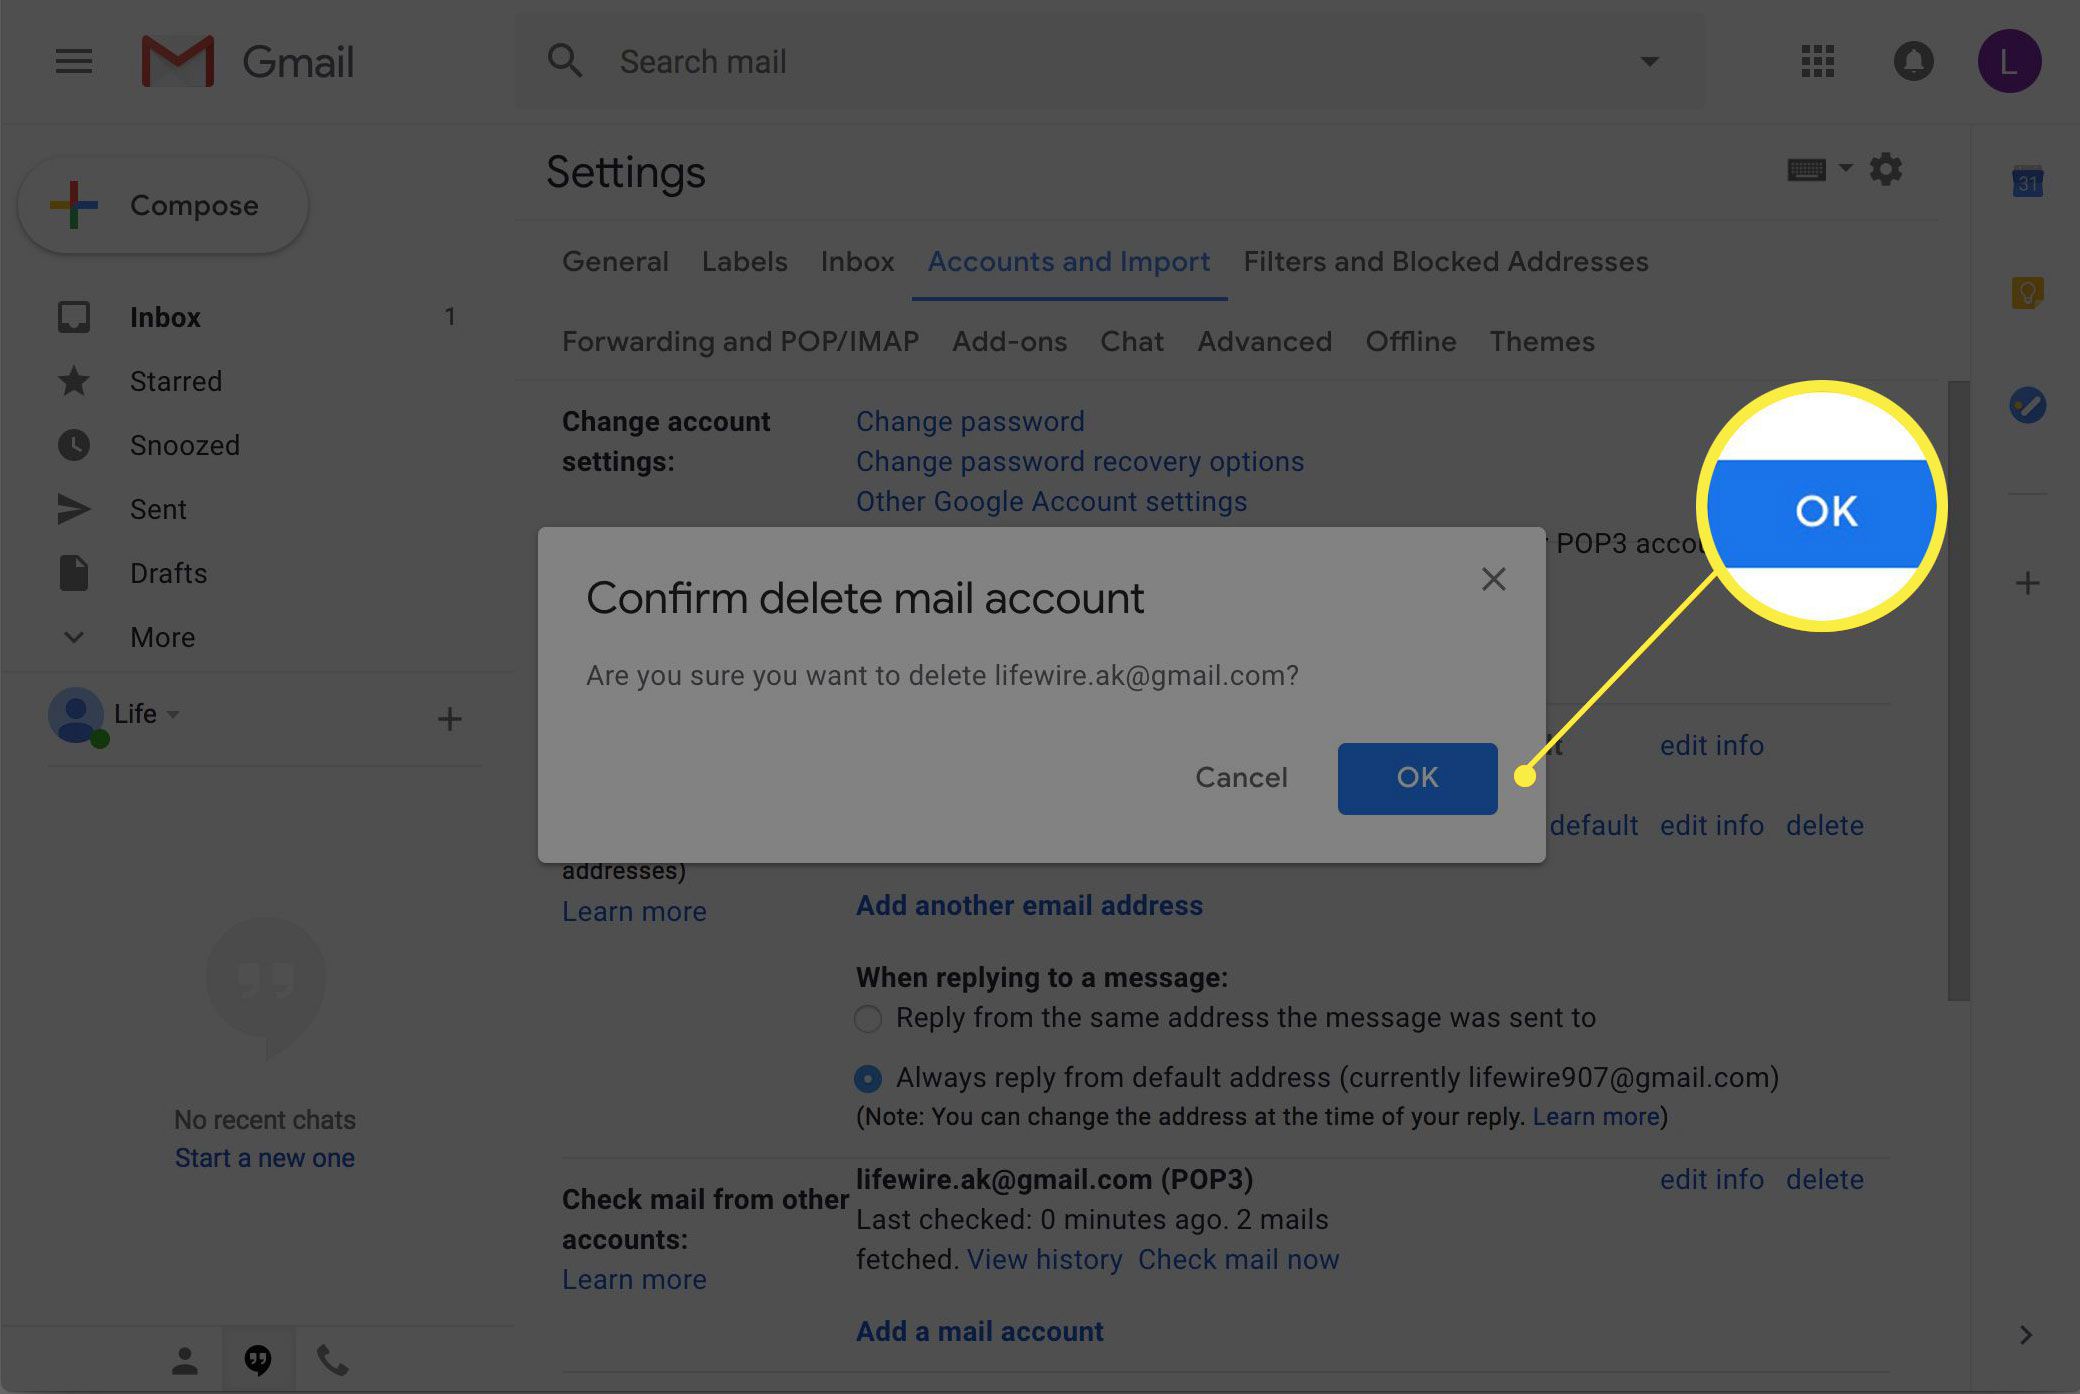This screenshot has width=2080, height=1394.
Task: Open Change password recovery options
Action: (1080, 462)
